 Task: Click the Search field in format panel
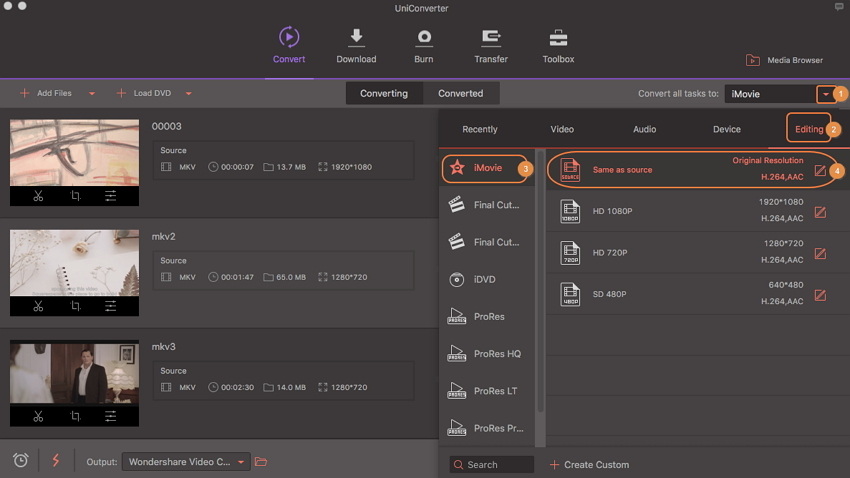click(x=492, y=464)
